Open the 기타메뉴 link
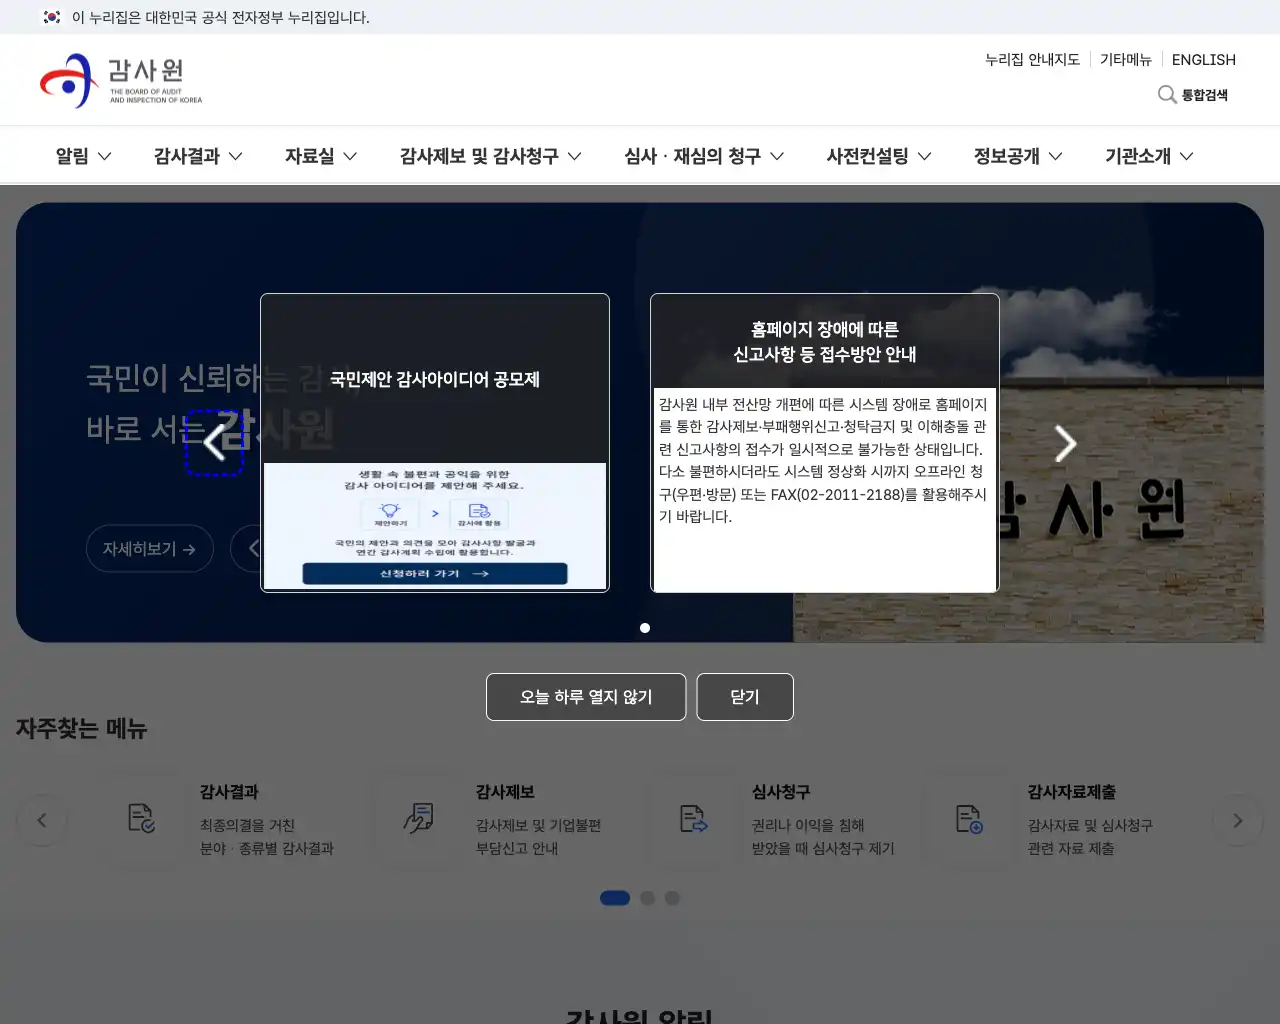 pos(1126,60)
